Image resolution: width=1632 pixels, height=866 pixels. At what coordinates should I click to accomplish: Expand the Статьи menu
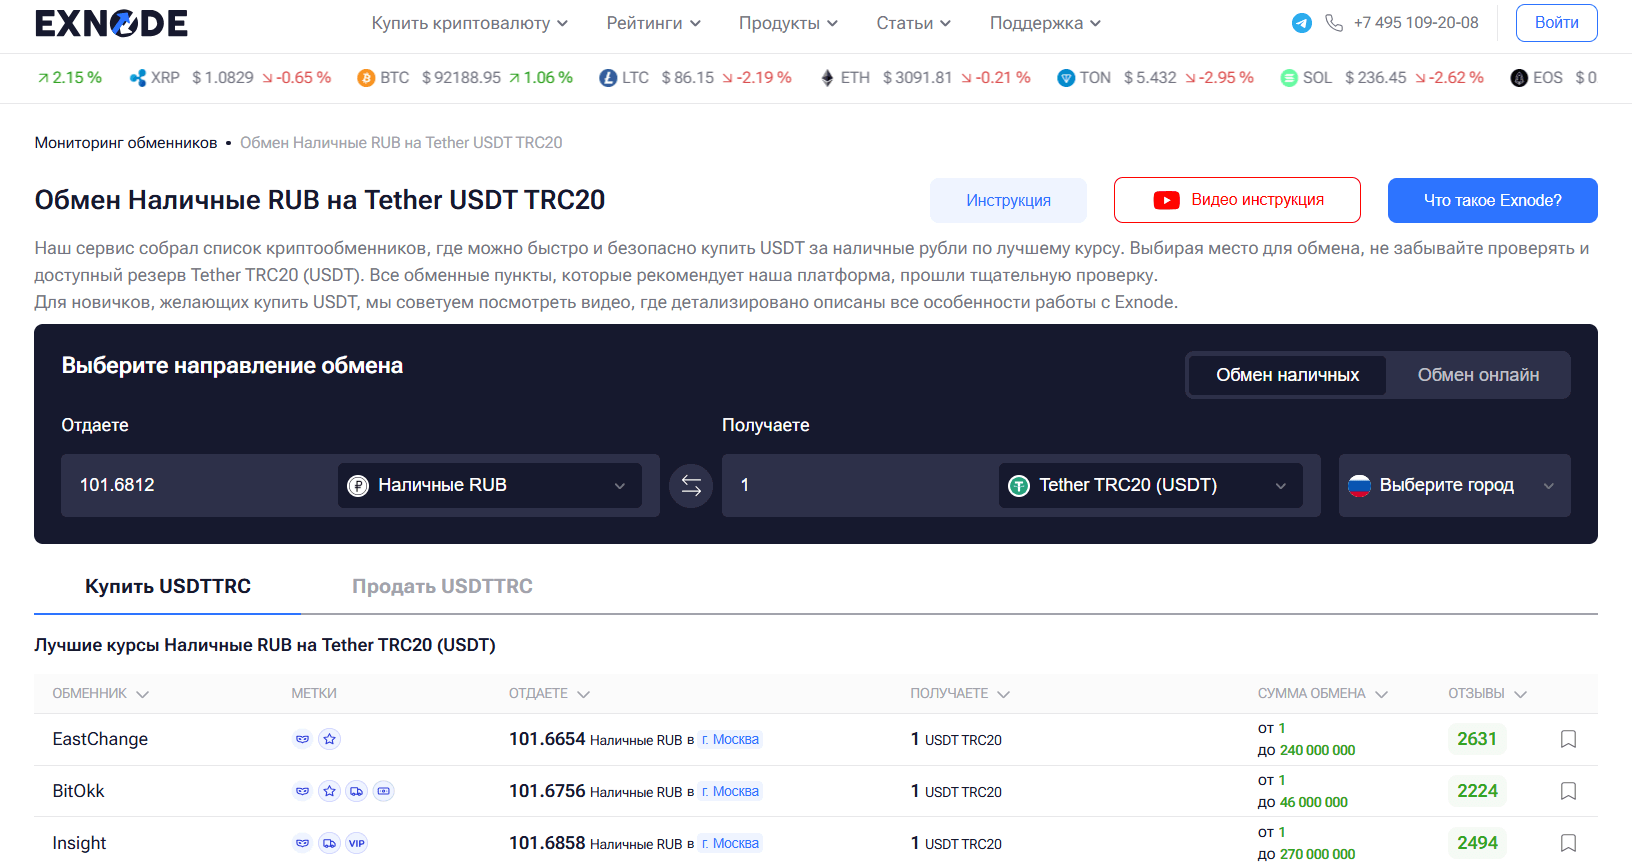[x=913, y=23]
